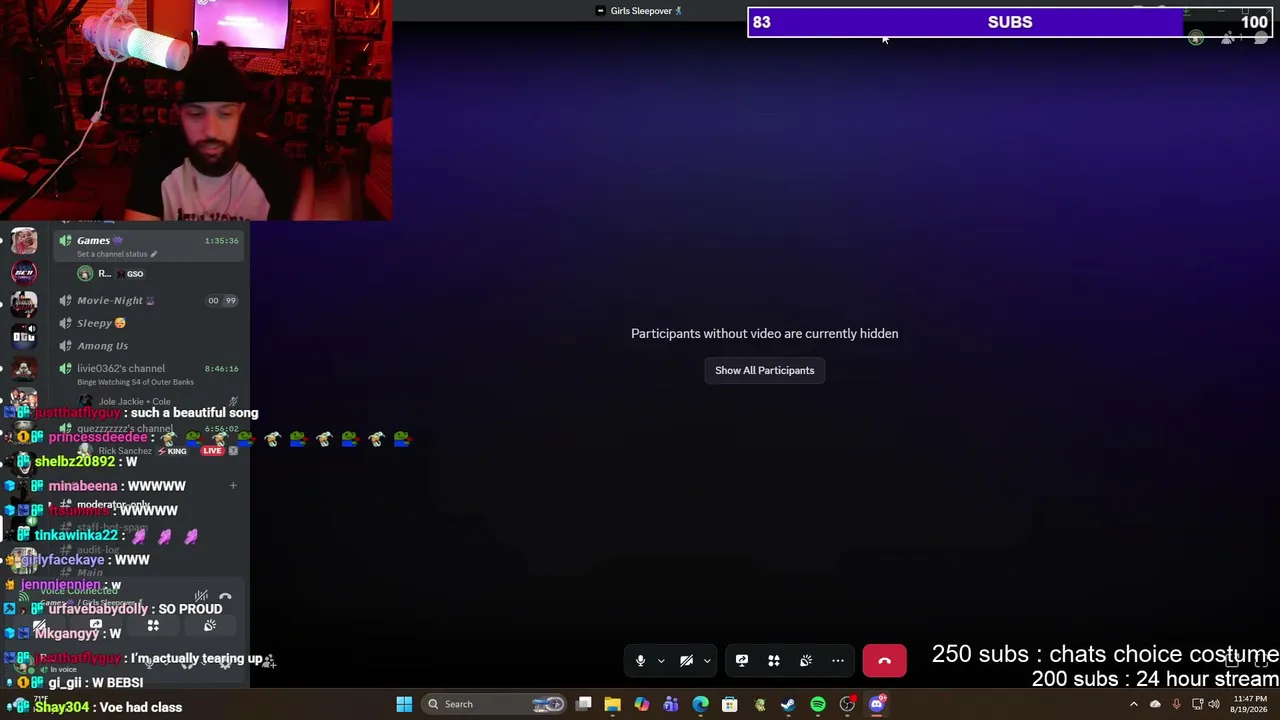Open File Explorer from the taskbar

(613, 704)
